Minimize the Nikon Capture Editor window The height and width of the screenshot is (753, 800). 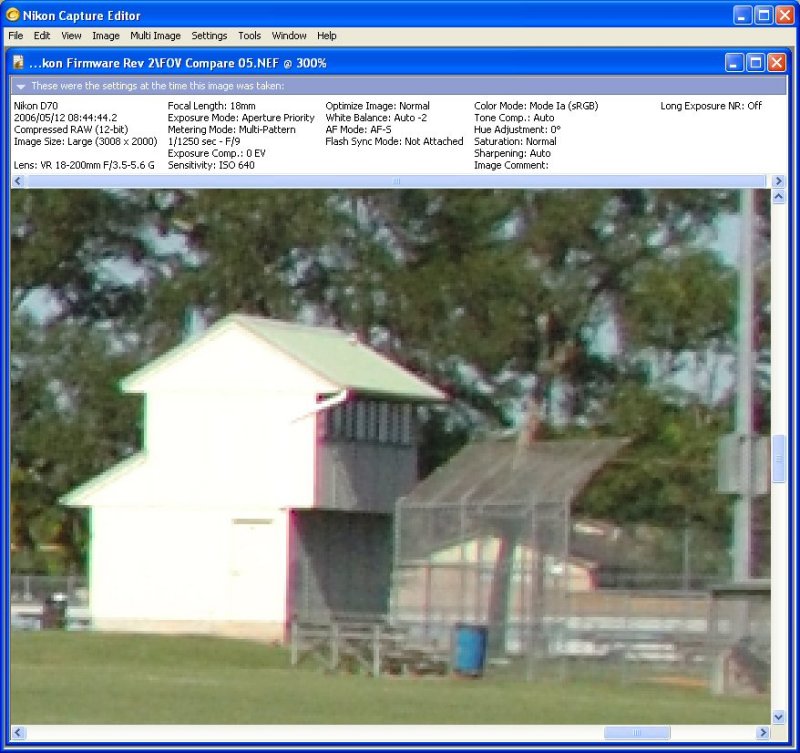pos(742,15)
